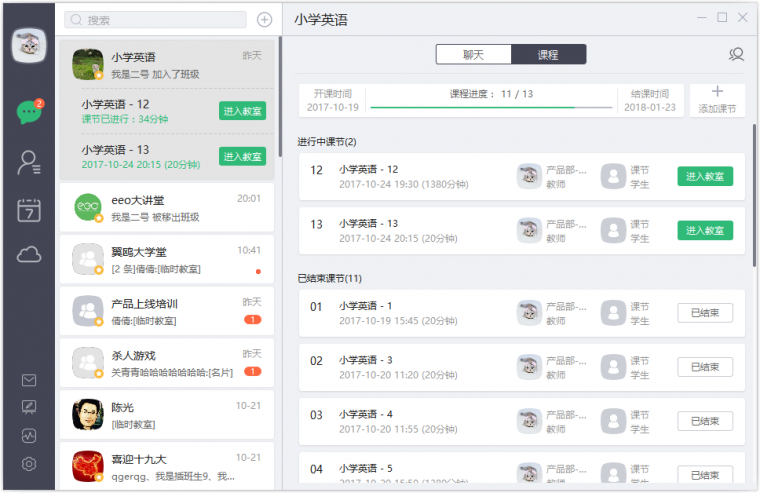Open the contacts list icon in sidebar
760x493 pixels.
coord(28,161)
